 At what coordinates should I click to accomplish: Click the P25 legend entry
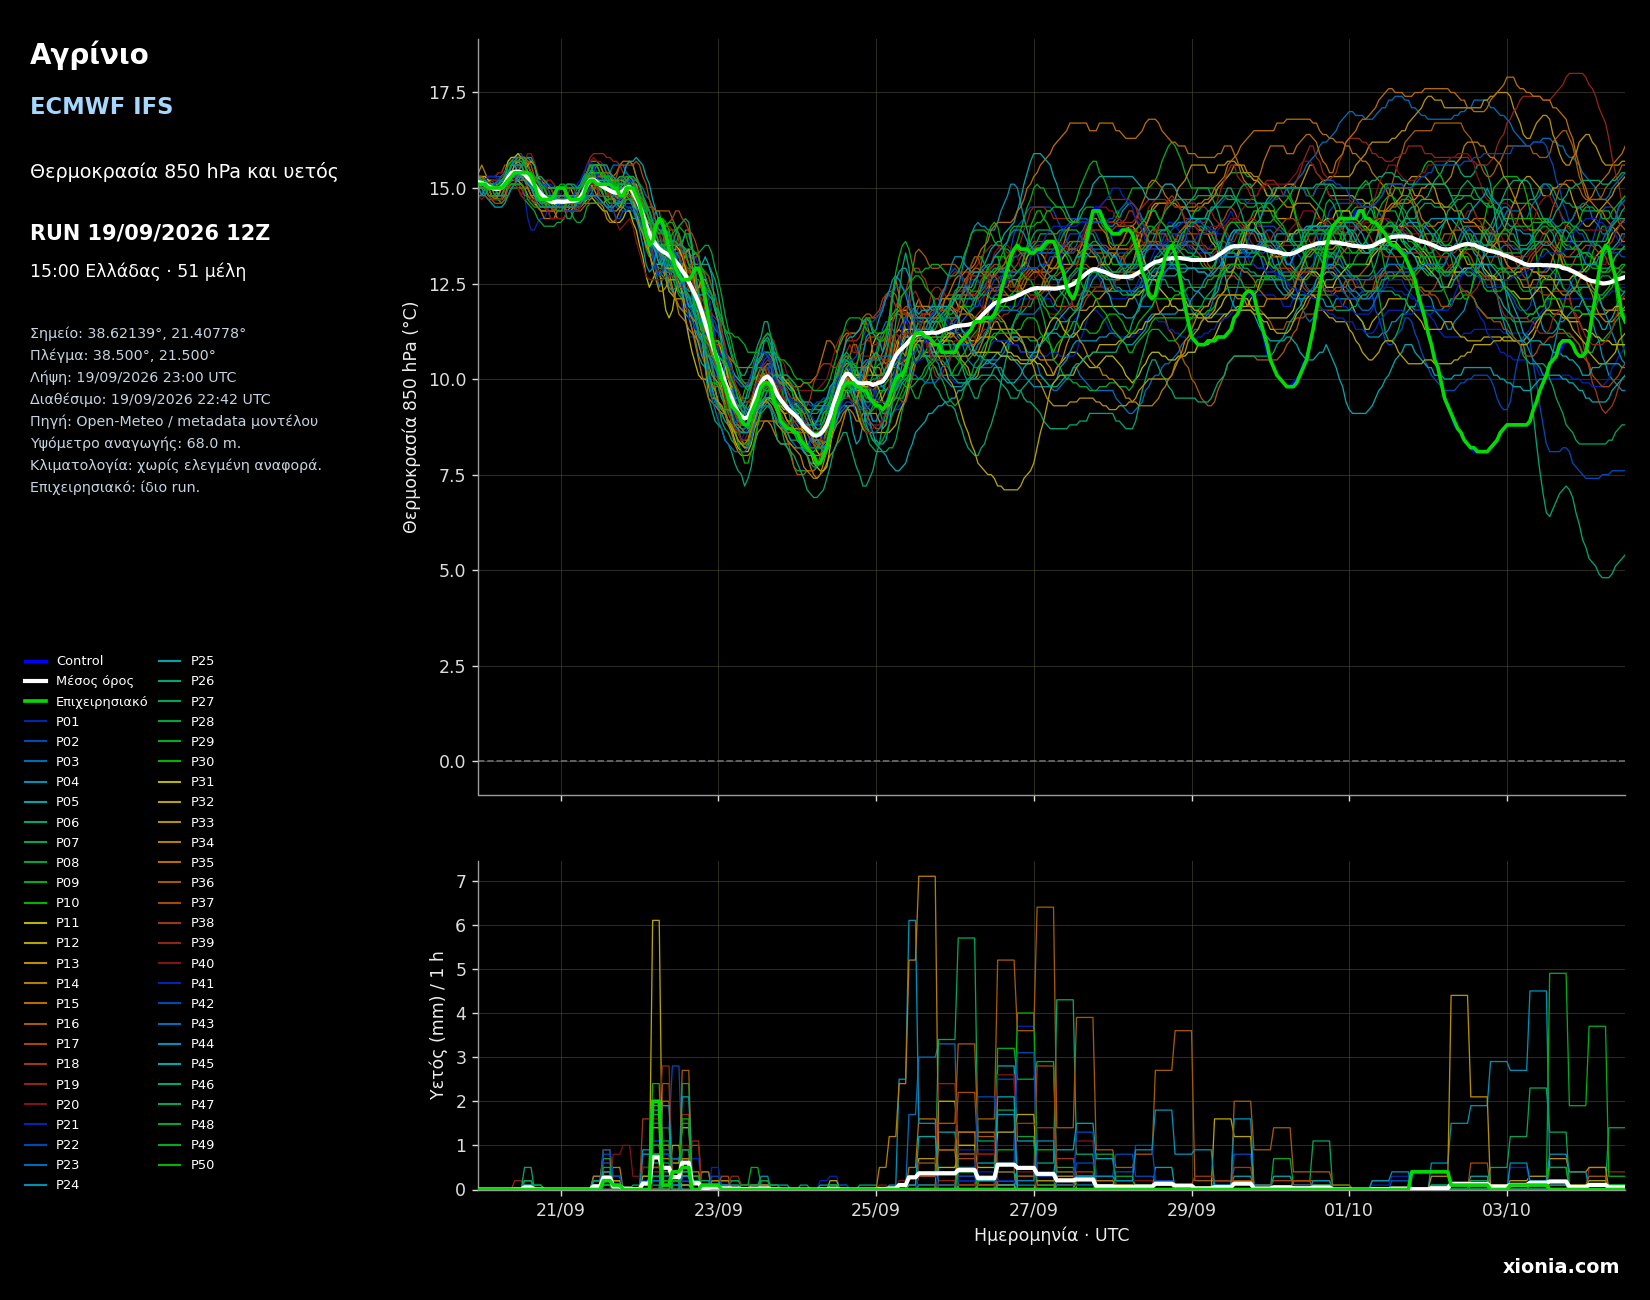(x=187, y=661)
